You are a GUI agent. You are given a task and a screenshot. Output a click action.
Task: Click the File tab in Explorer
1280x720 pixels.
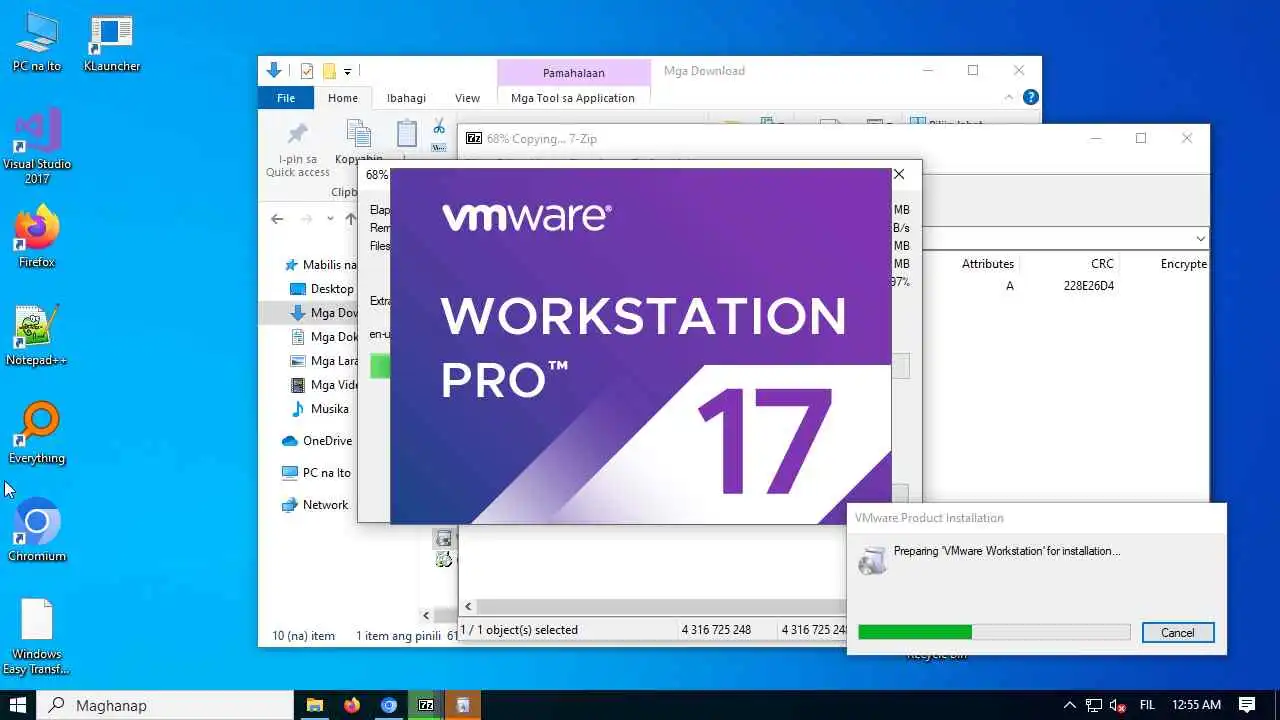(x=286, y=98)
